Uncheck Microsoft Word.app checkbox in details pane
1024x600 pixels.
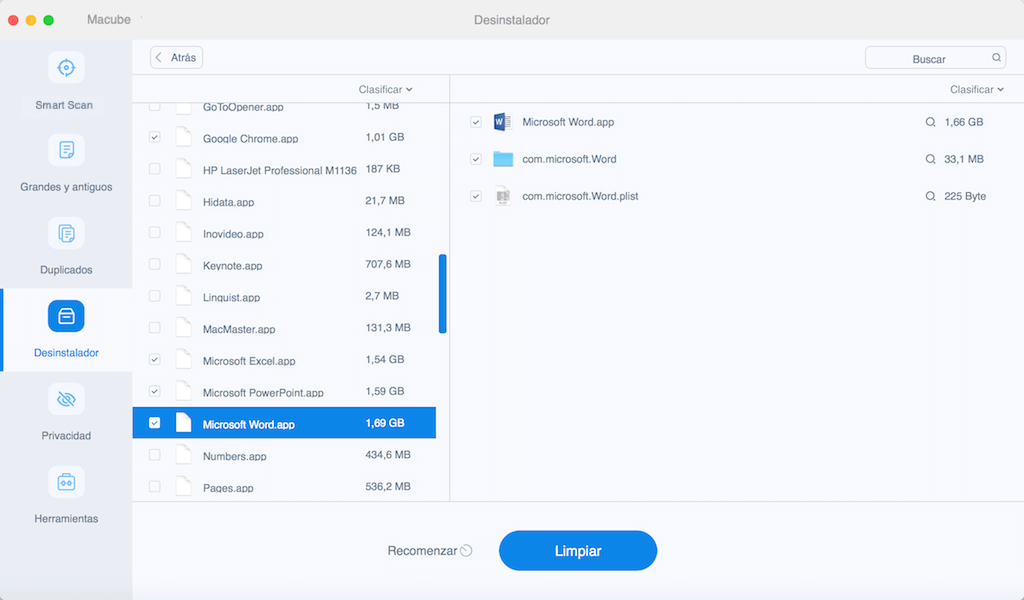click(x=476, y=122)
